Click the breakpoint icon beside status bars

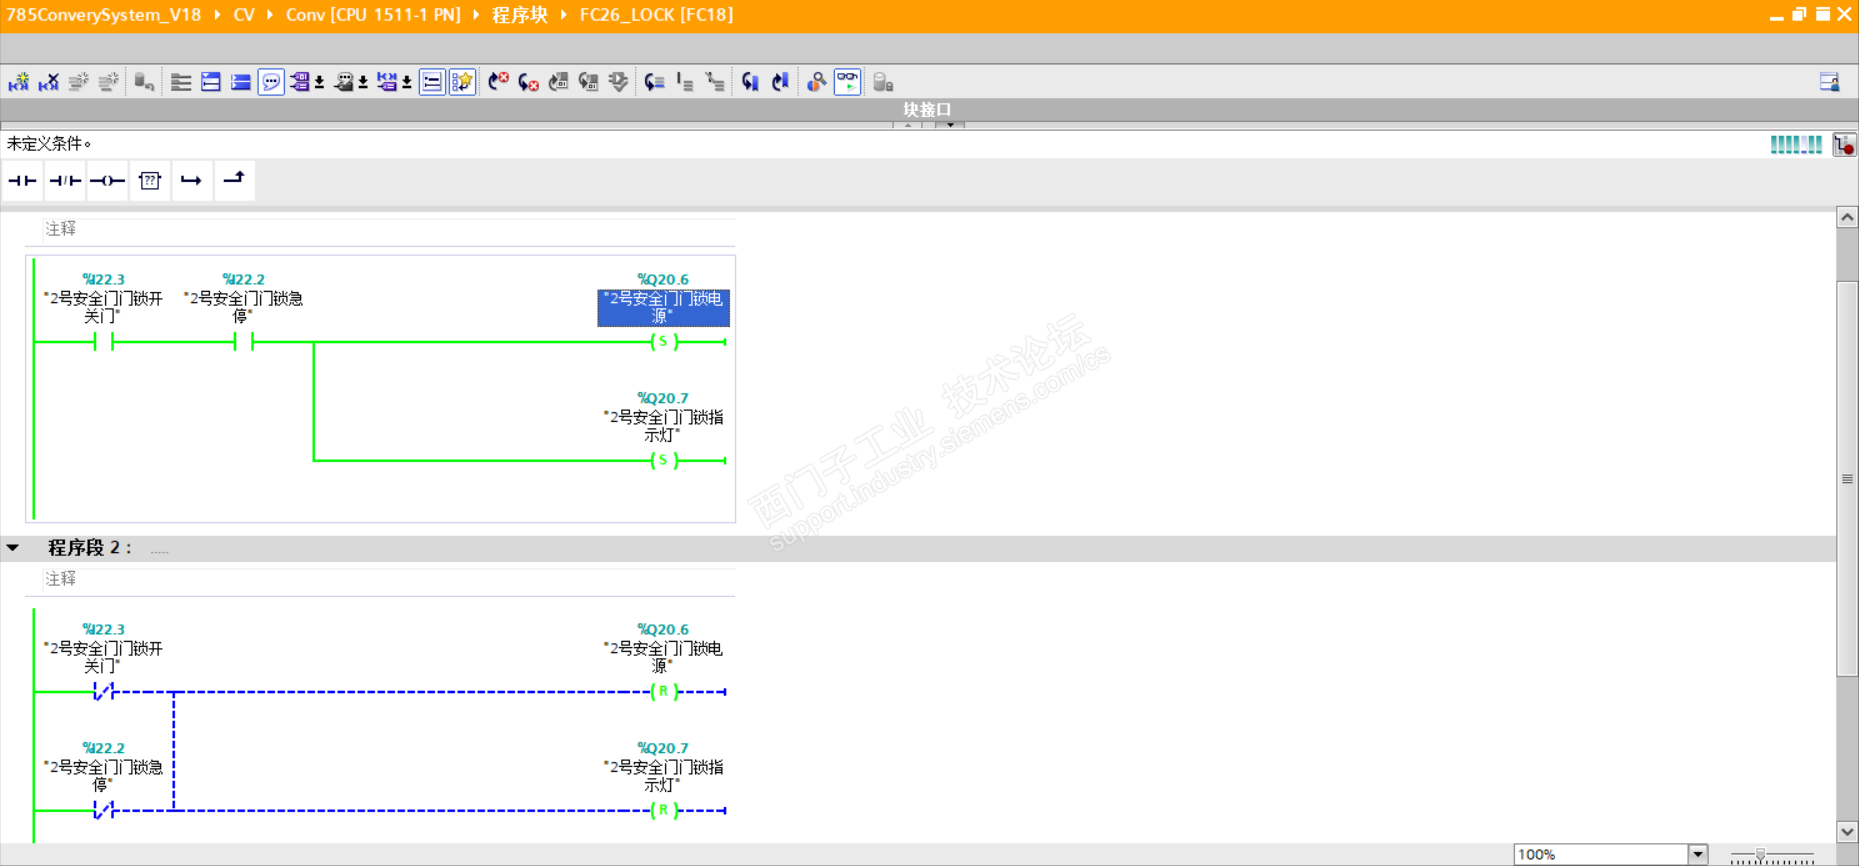(1845, 145)
